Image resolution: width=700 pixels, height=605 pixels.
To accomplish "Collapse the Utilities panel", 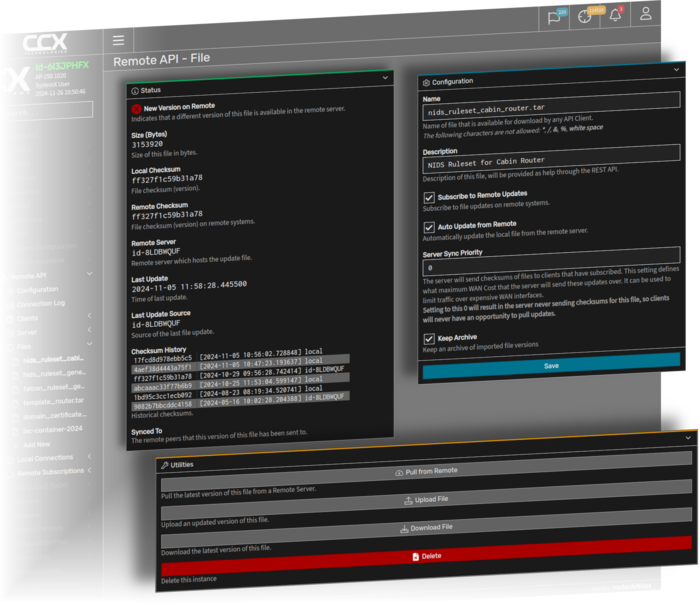I will 688,438.
